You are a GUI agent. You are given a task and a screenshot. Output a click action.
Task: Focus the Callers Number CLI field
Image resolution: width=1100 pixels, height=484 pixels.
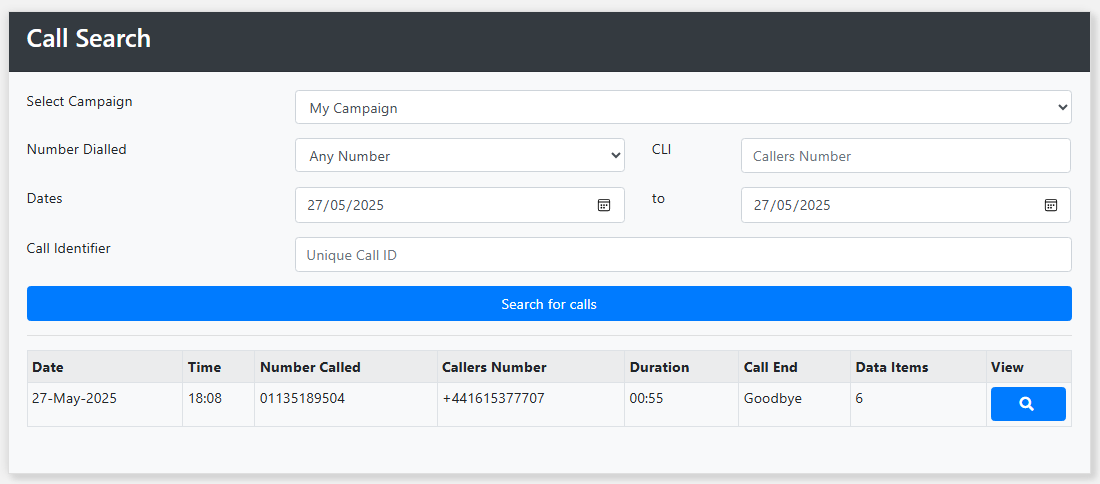pyautogui.click(x=906, y=155)
